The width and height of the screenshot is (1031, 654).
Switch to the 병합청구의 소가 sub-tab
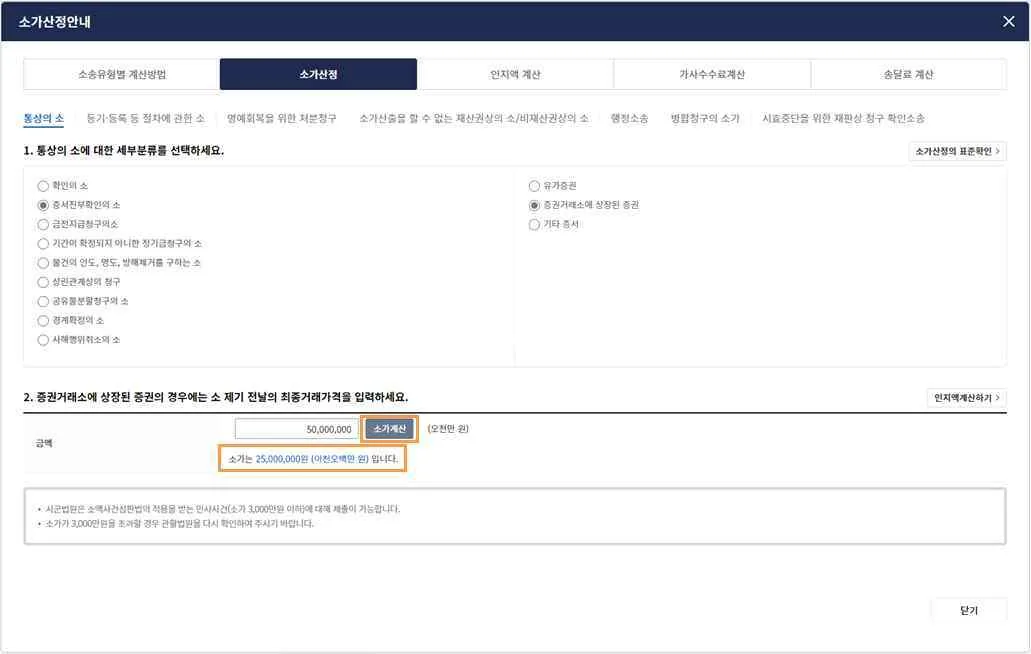pos(705,118)
